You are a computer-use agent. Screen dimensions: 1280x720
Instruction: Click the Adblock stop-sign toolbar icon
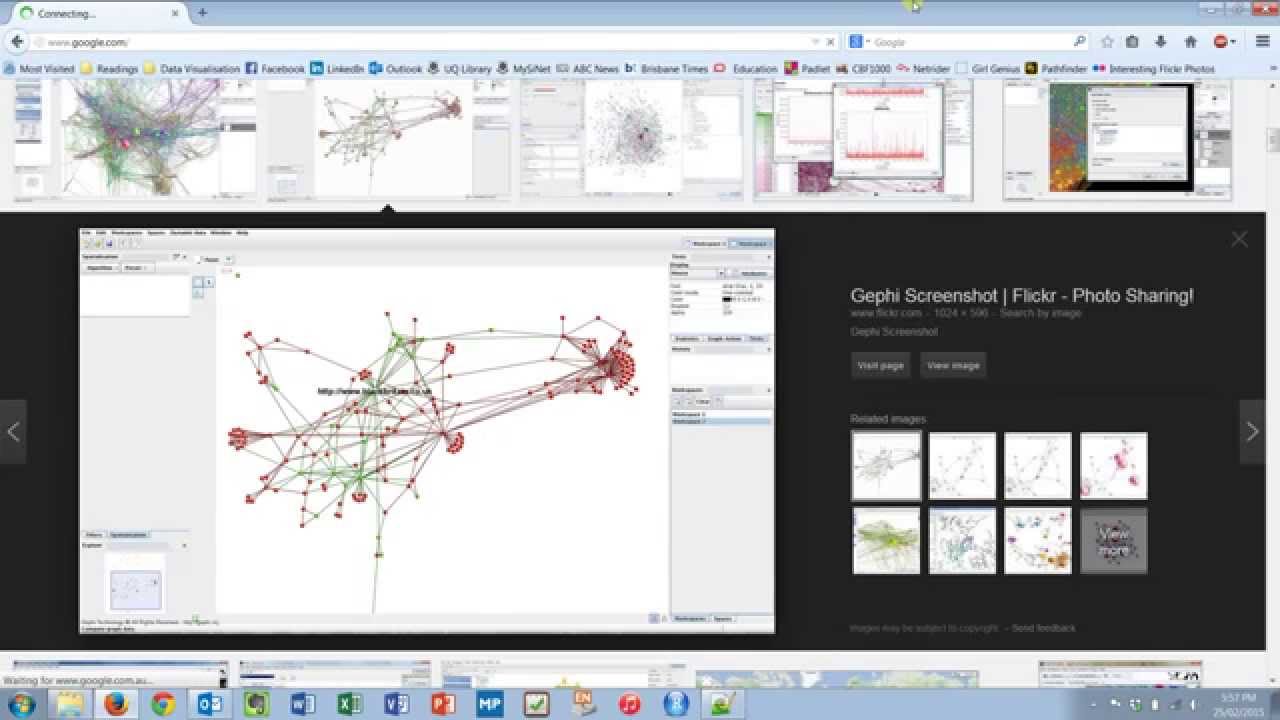pos(1221,42)
